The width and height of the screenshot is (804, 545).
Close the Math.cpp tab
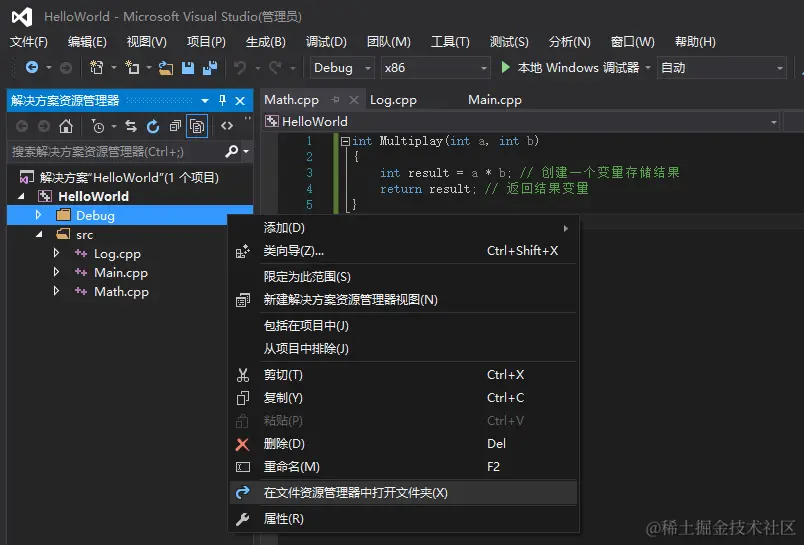point(354,99)
